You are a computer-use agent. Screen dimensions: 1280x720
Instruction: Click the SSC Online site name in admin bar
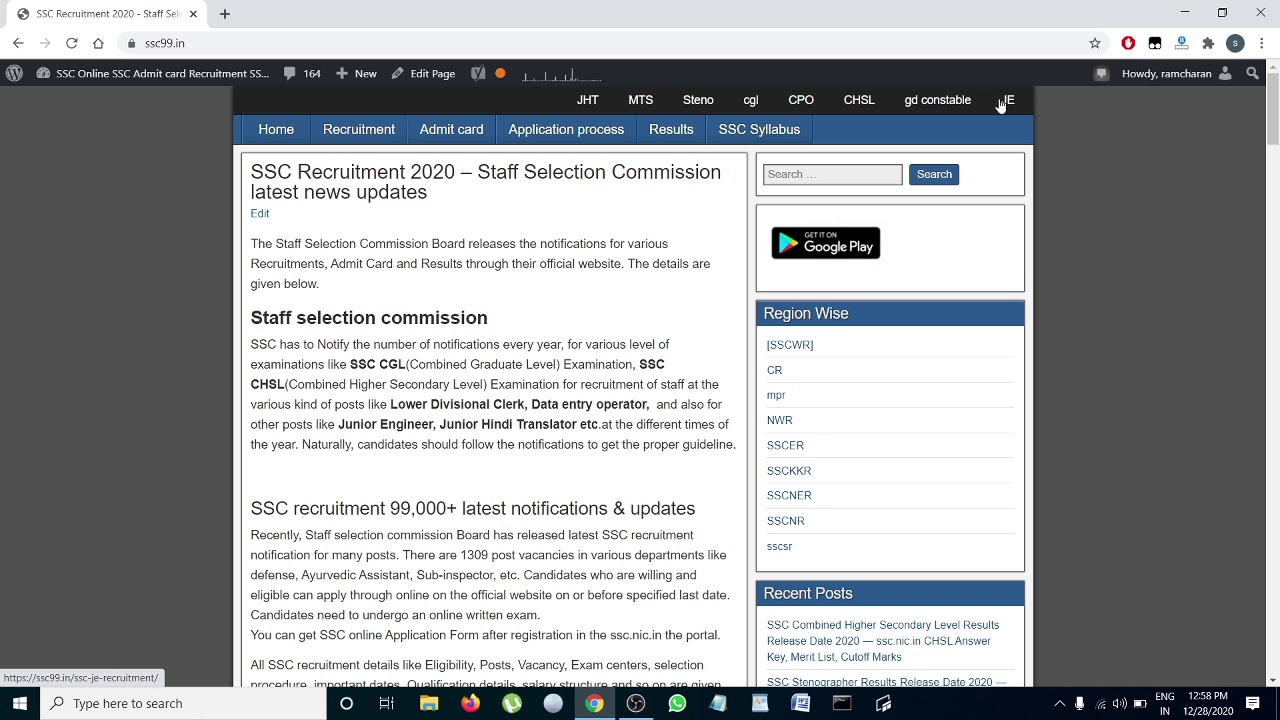[153, 73]
